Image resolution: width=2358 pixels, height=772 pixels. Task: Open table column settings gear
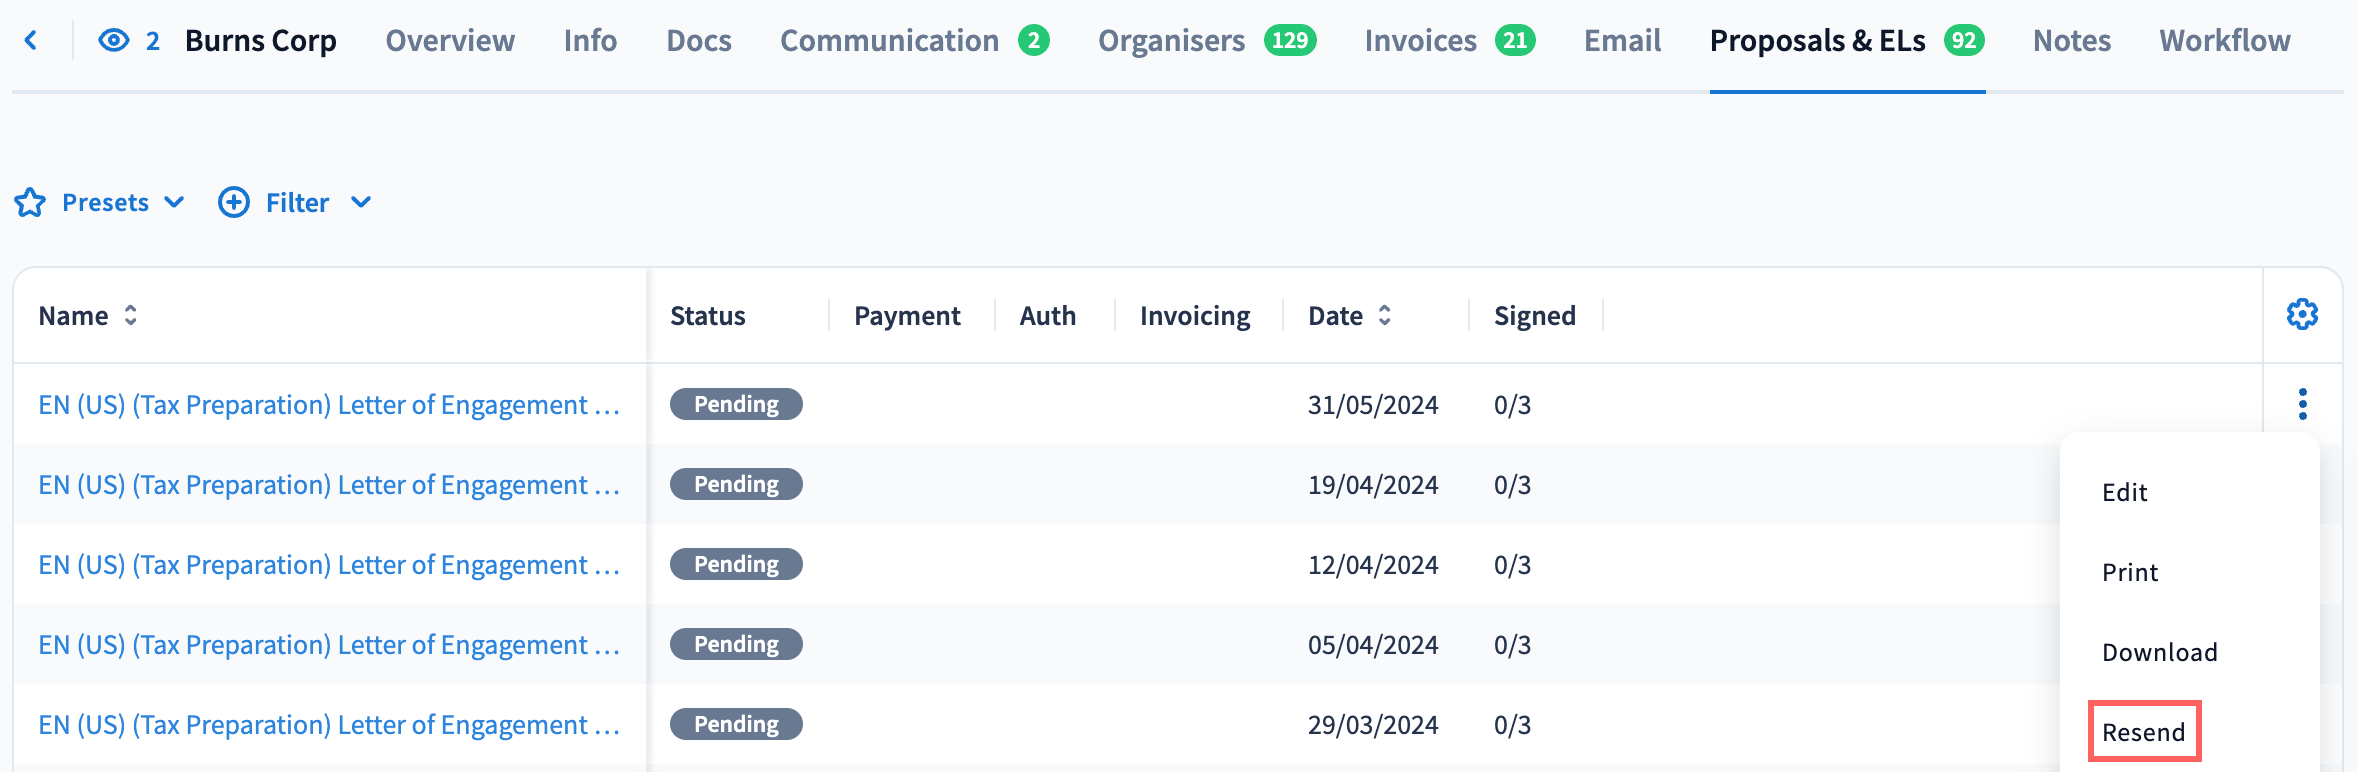click(x=2302, y=315)
